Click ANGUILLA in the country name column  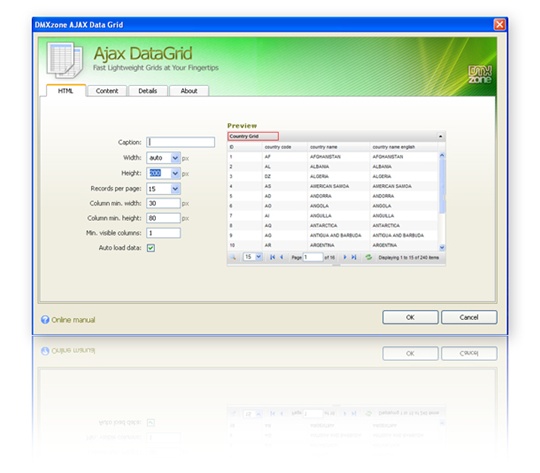321,216
